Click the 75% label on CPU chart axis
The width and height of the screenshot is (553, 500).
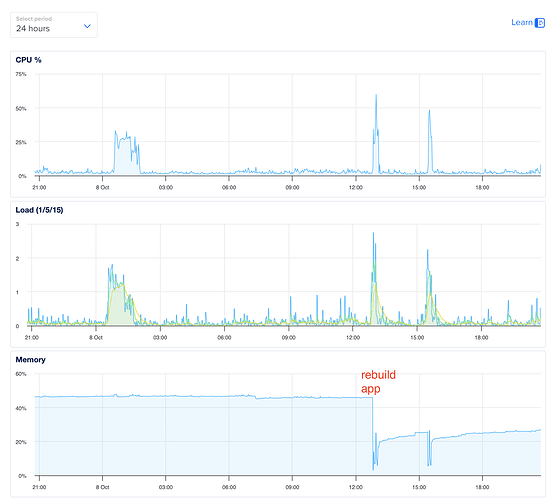tap(21, 74)
